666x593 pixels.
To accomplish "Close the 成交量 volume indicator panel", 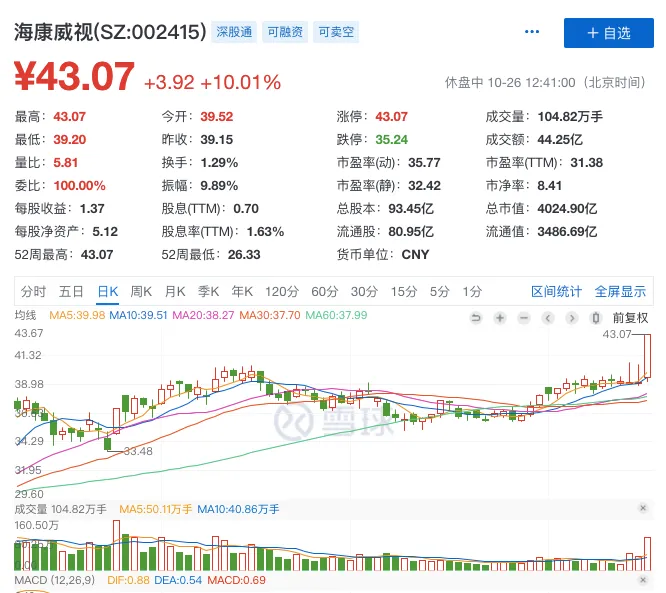I will pyautogui.click(x=643, y=508).
